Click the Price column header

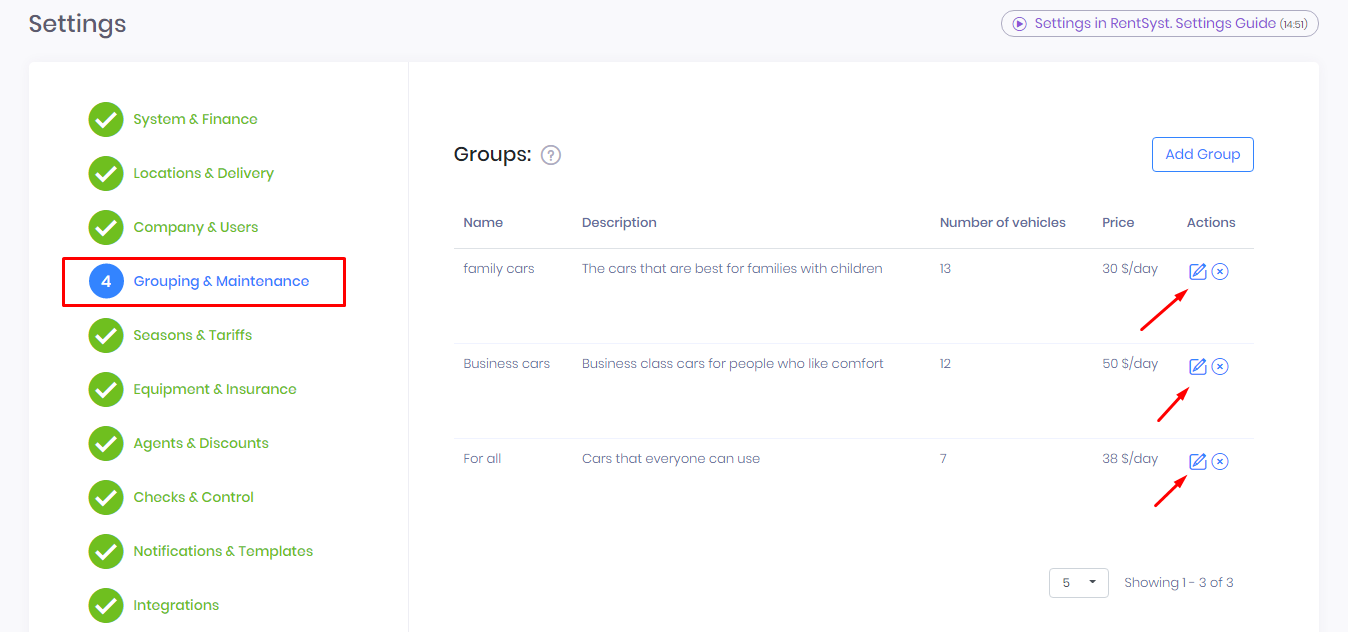point(1118,222)
